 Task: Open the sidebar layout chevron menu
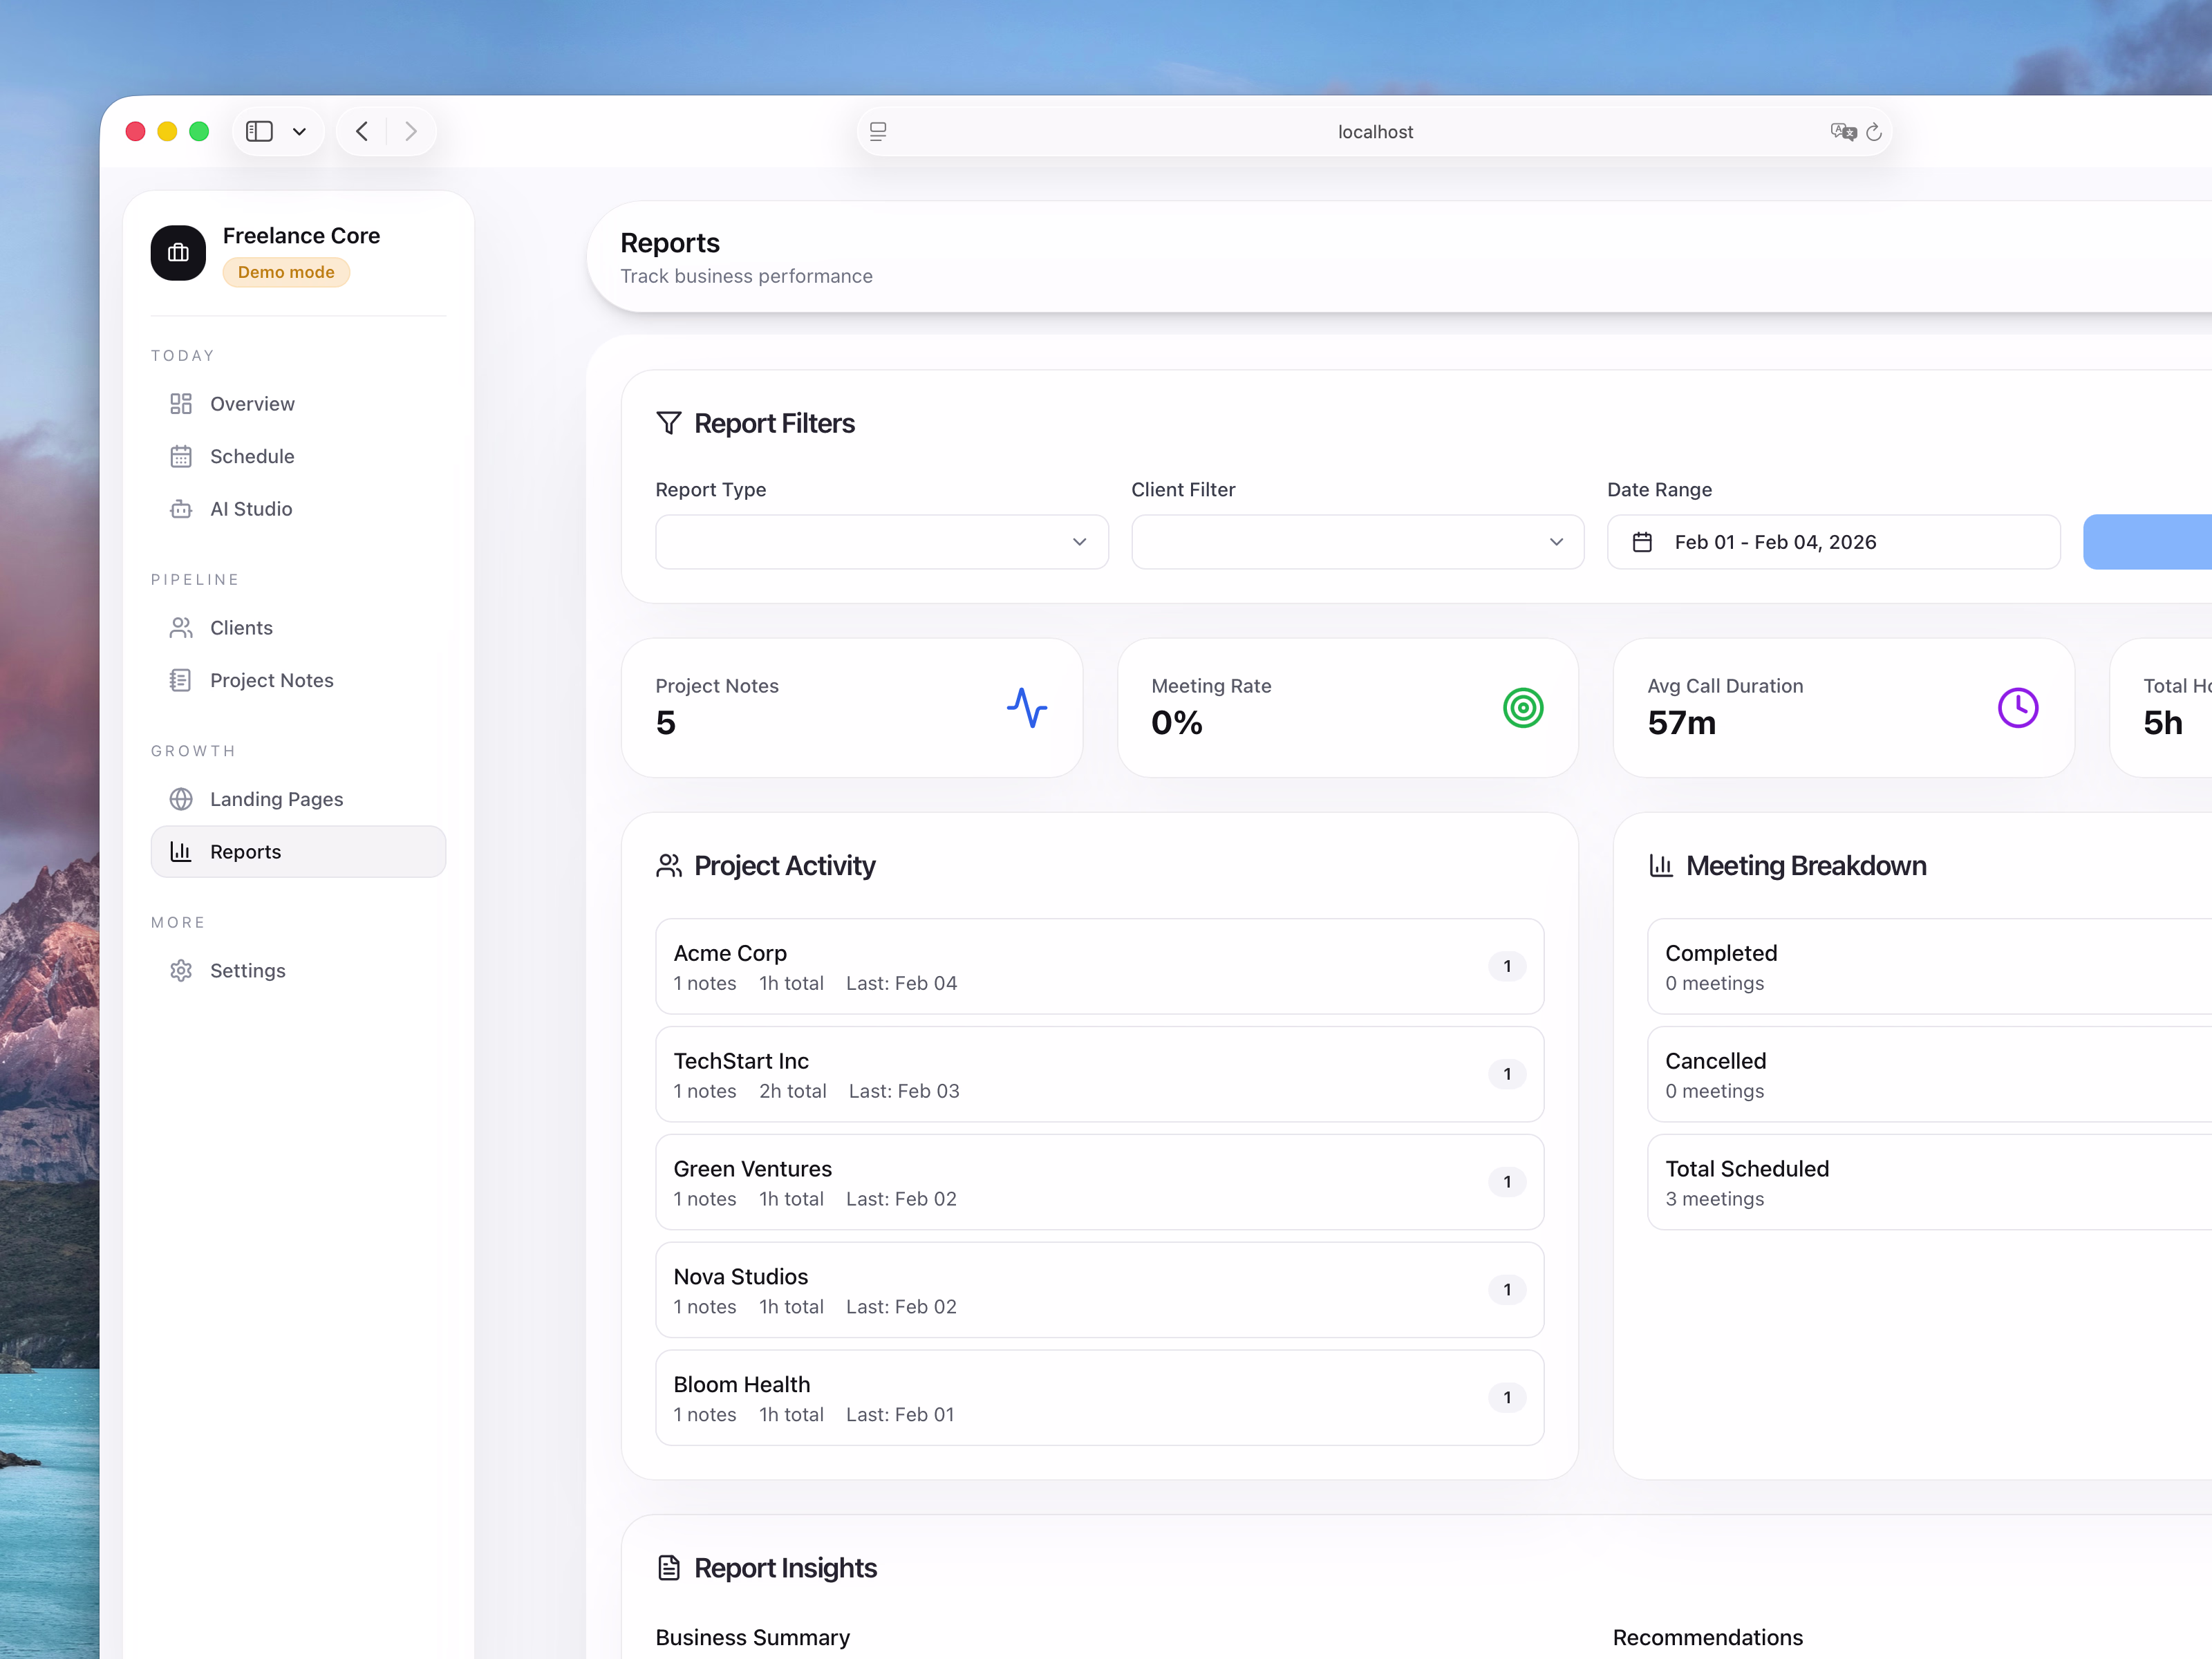[x=299, y=131]
